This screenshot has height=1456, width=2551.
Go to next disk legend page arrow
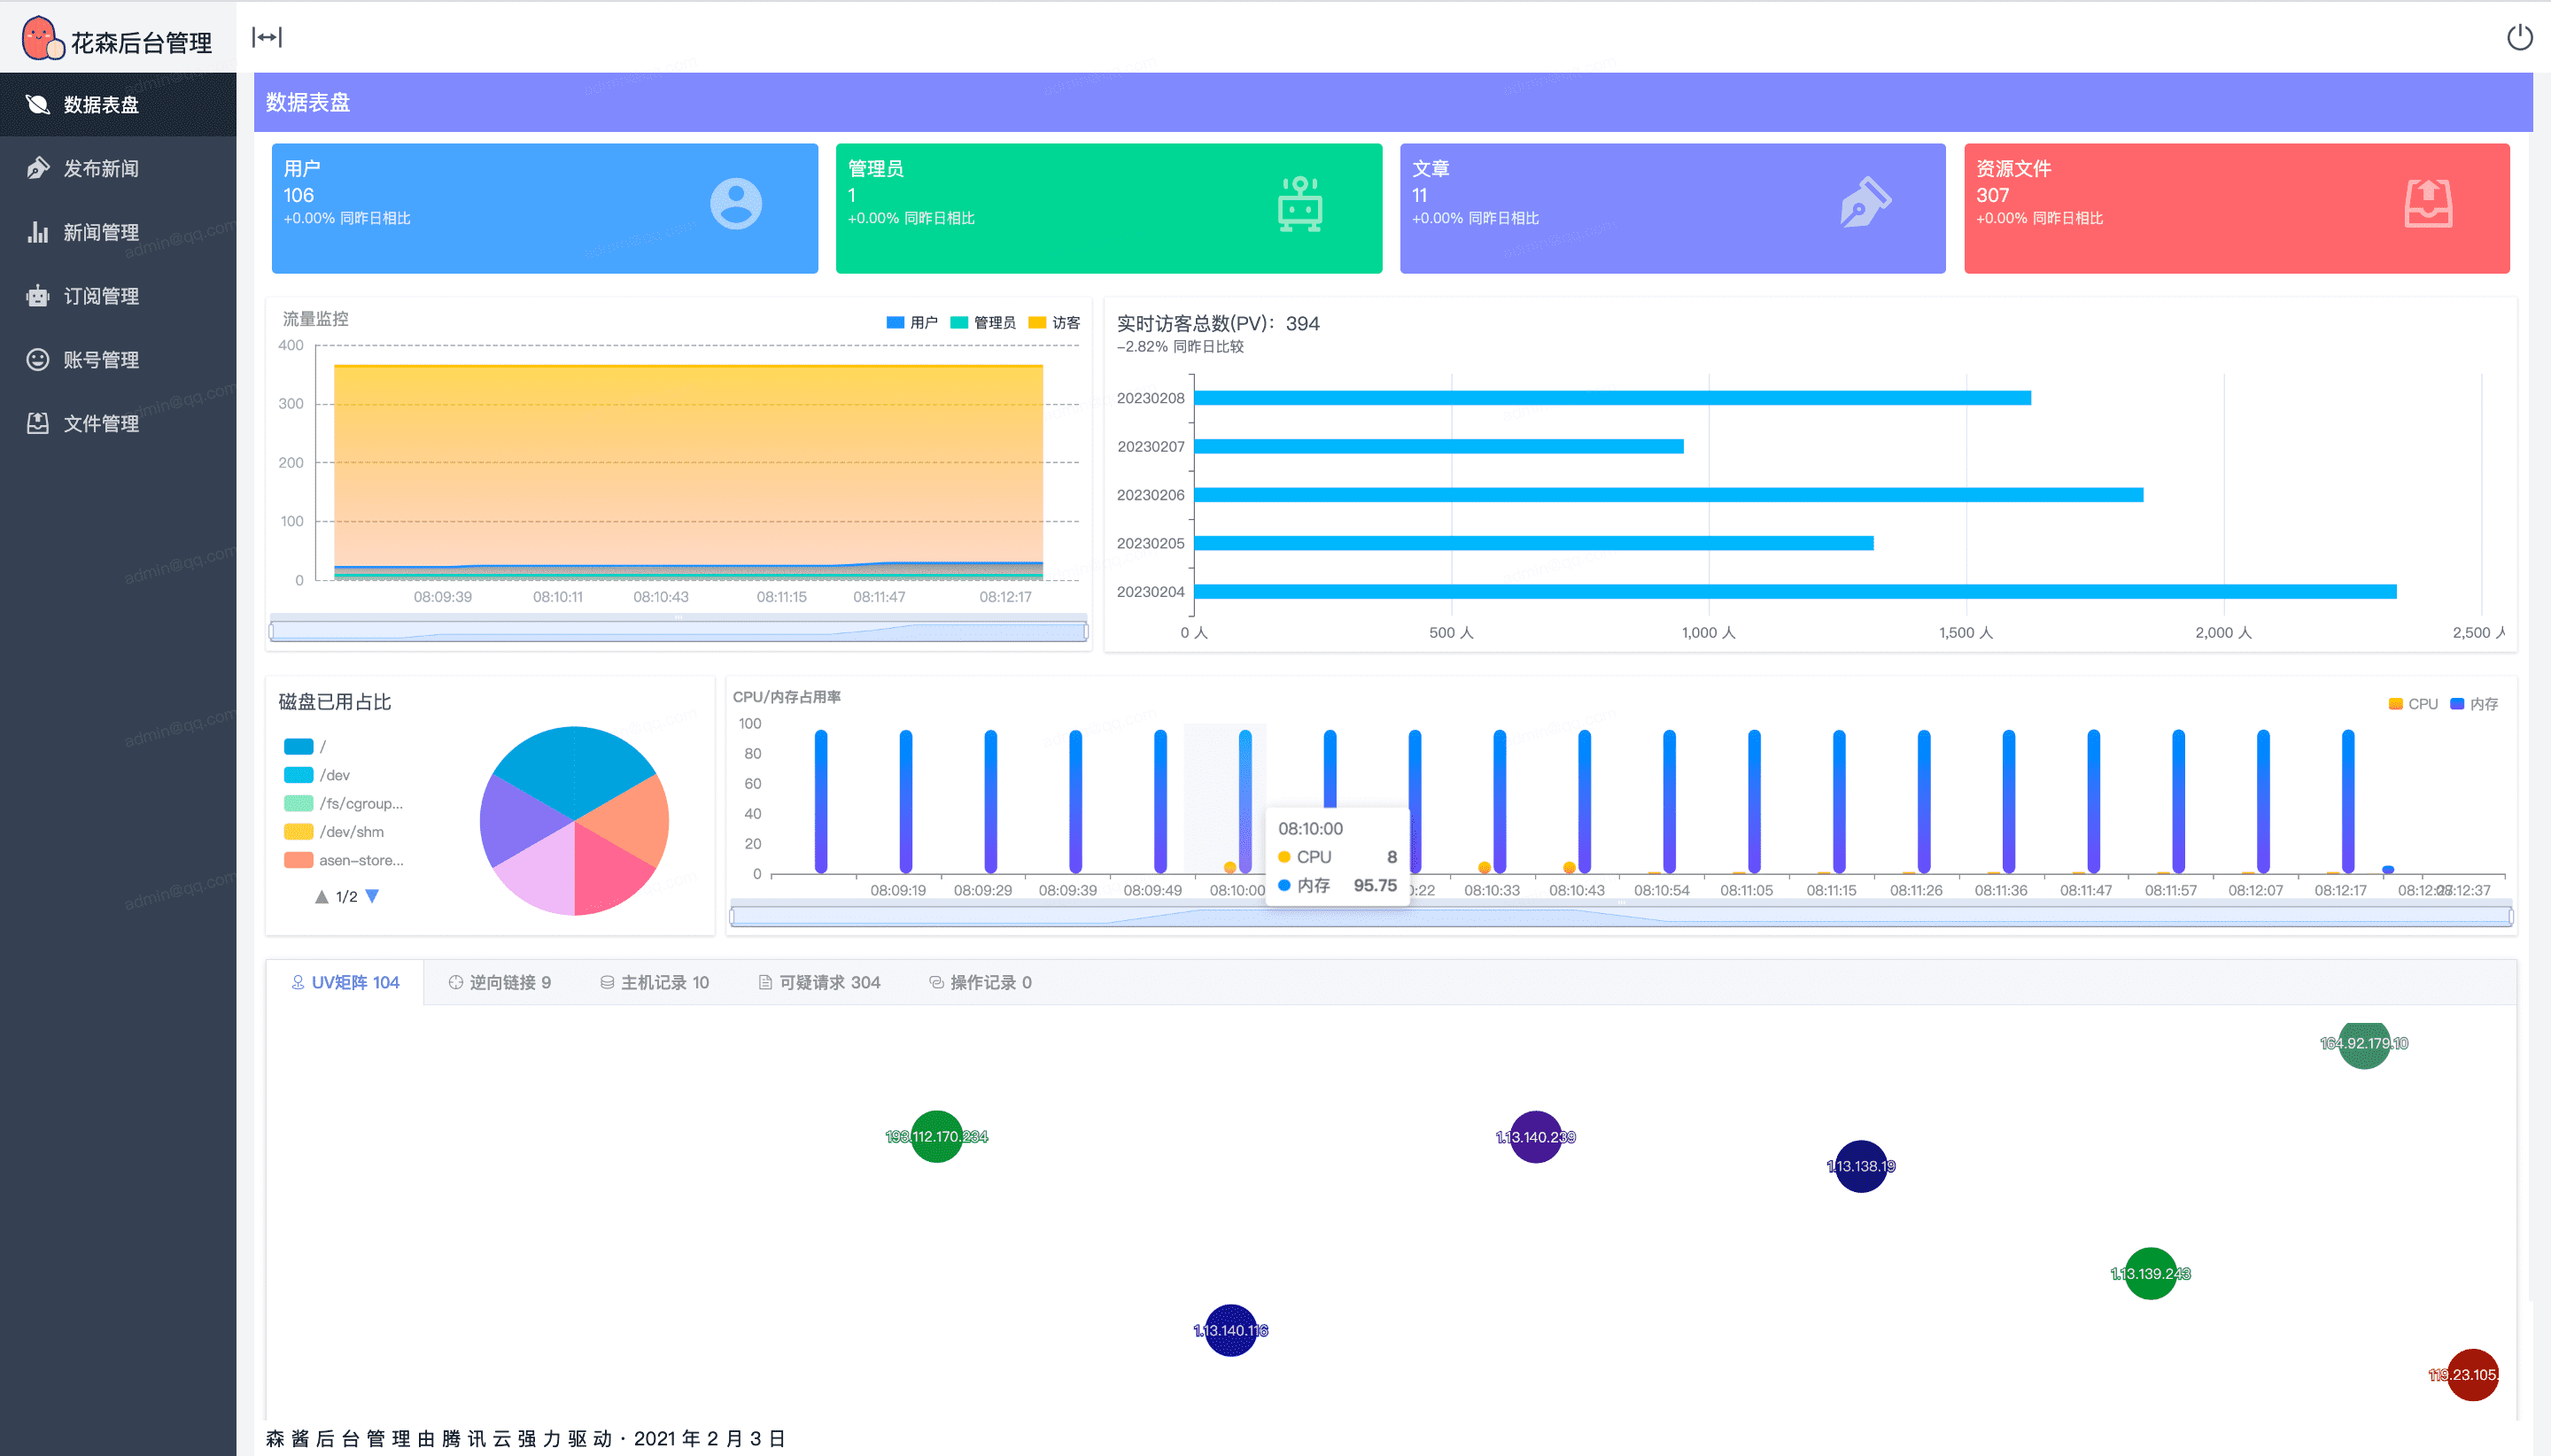[x=372, y=896]
